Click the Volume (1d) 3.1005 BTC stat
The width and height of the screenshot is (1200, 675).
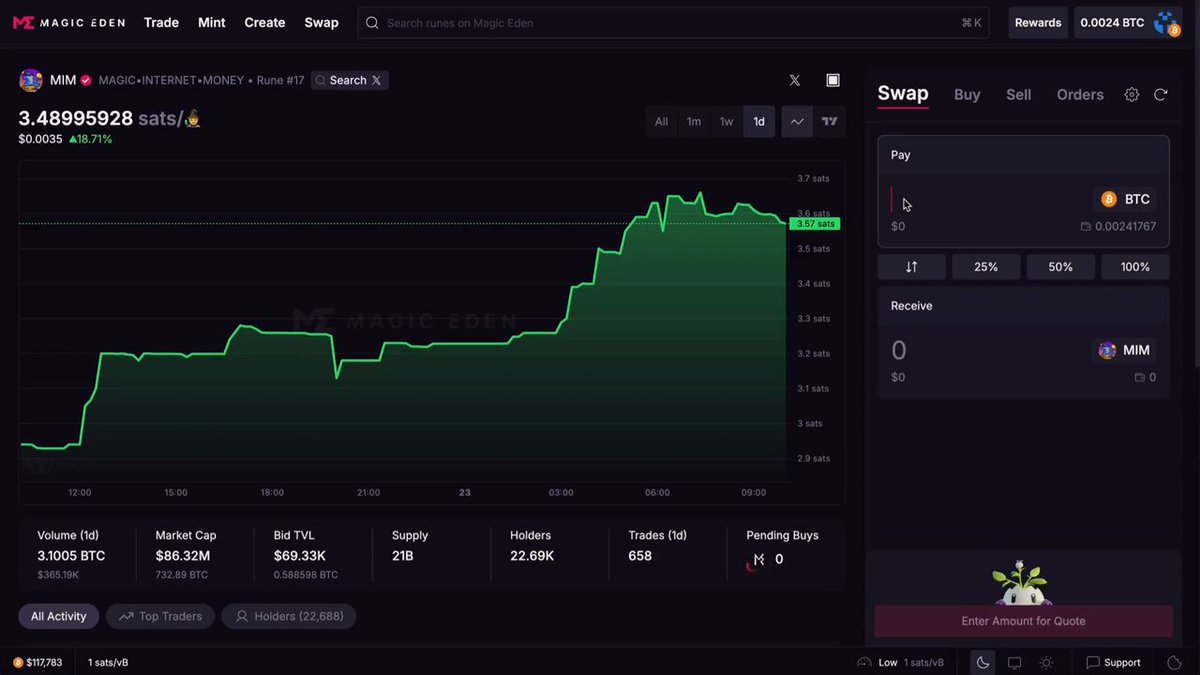pyautogui.click(x=71, y=555)
